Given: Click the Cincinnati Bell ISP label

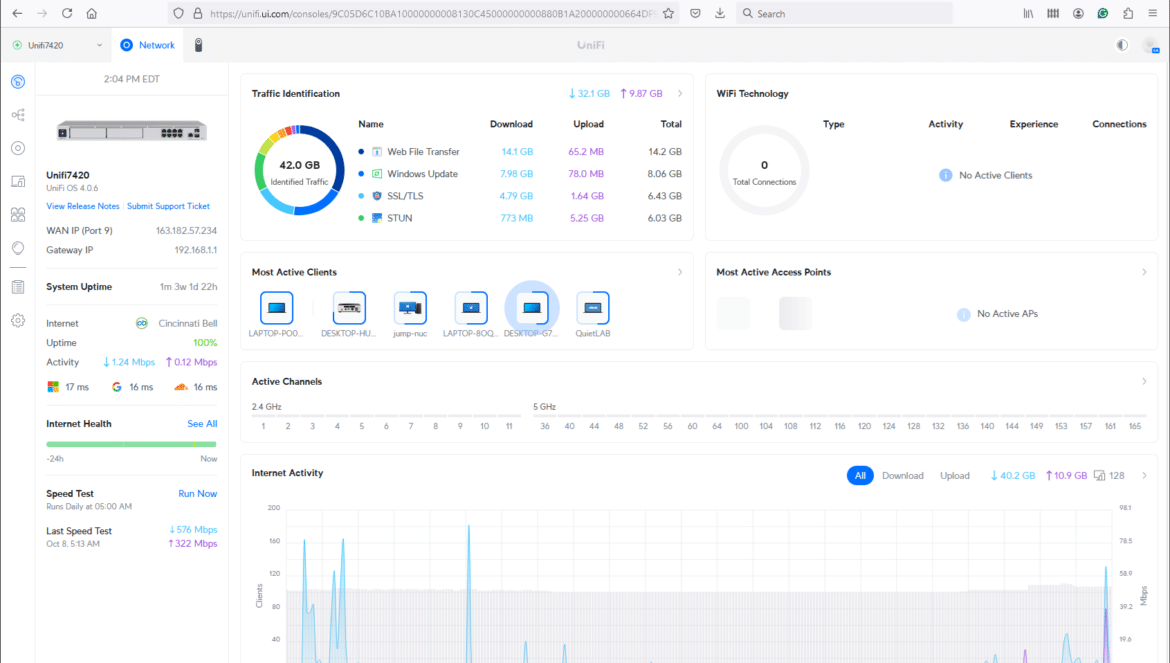Looking at the screenshot, I should tap(188, 324).
